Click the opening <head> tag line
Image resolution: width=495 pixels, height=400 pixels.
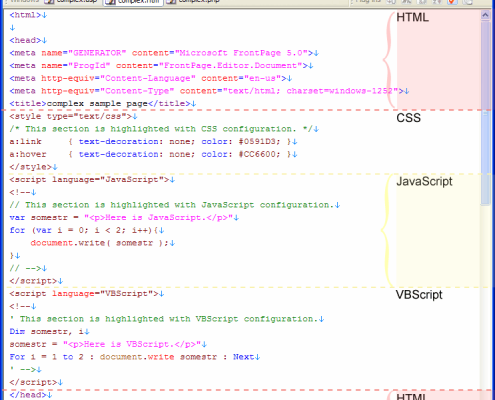[x=28, y=40]
